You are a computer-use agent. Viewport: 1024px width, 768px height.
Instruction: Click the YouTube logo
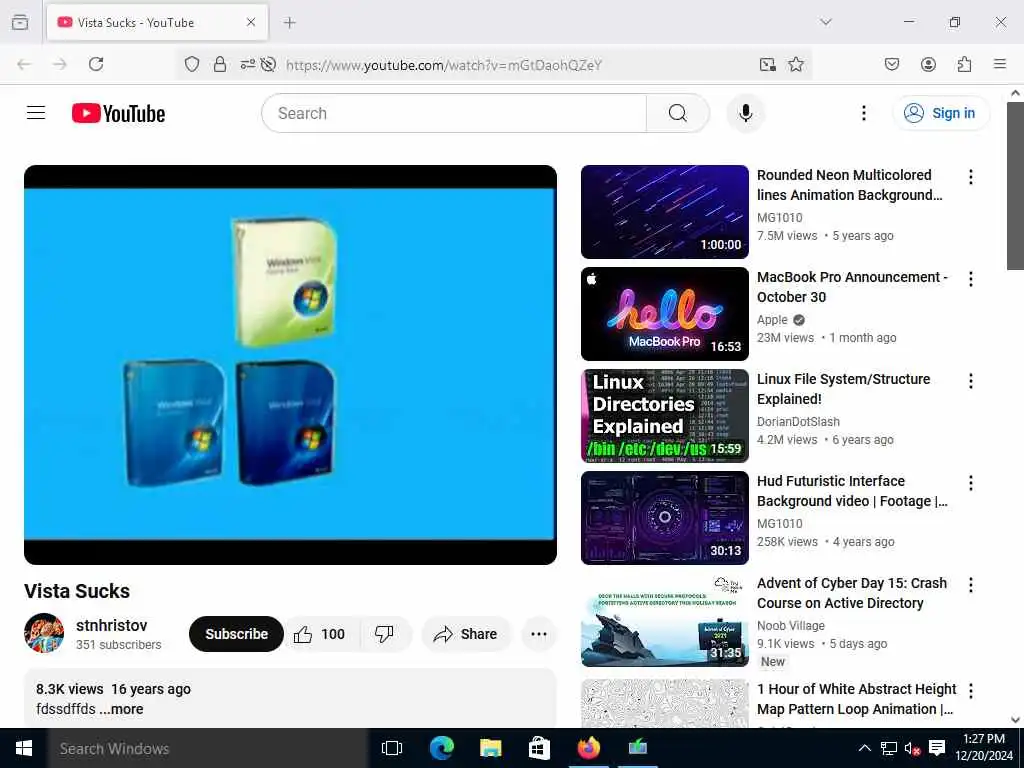118,114
